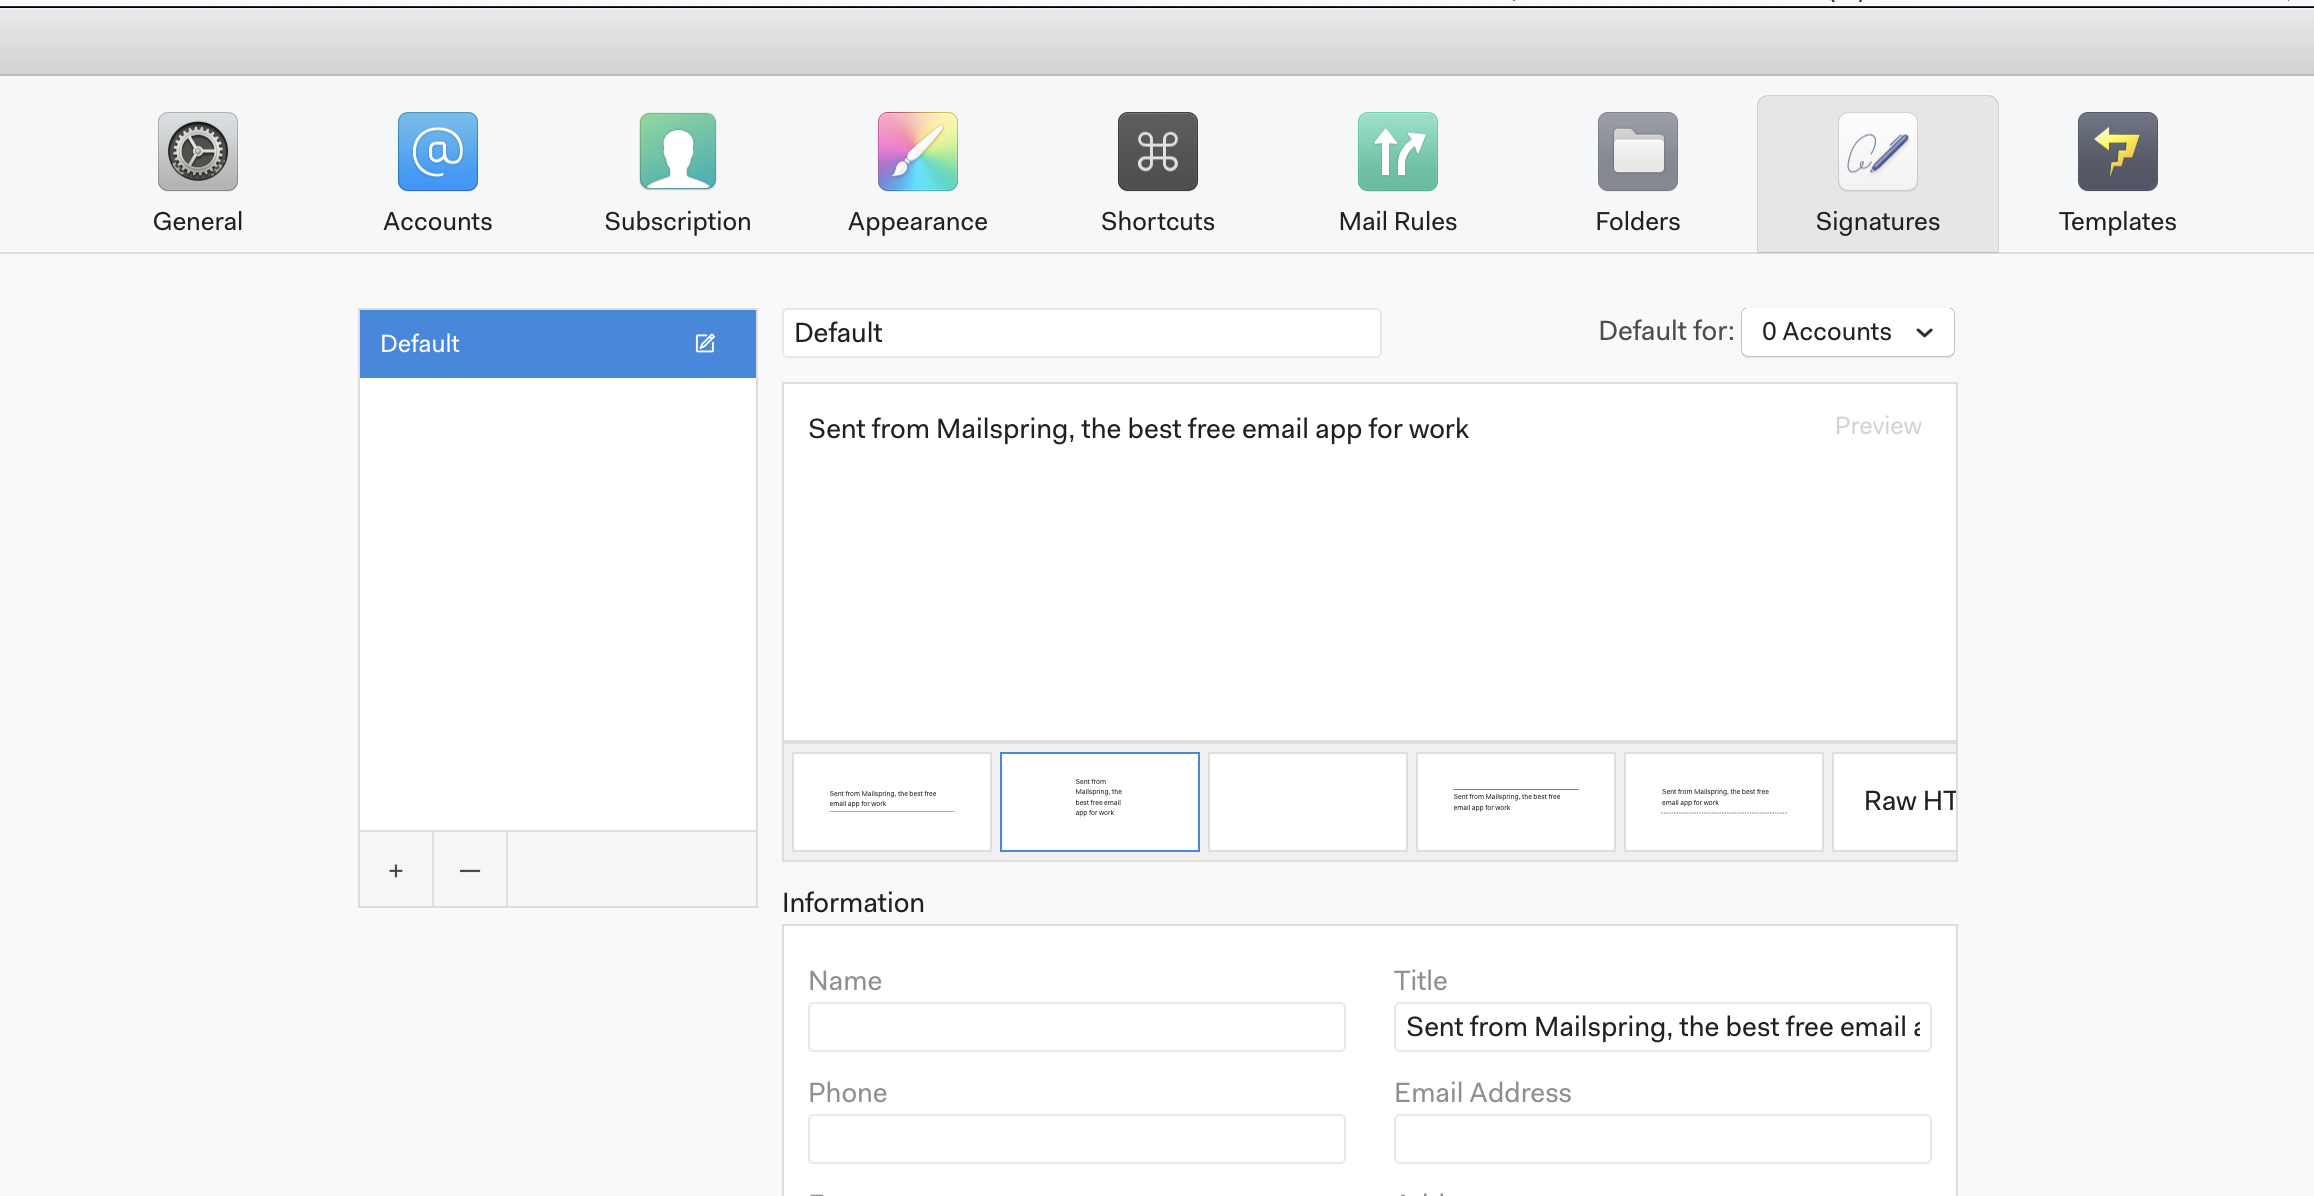Open the General preferences pane
Screen dimensions: 2314x1196
(x=197, y=172)
